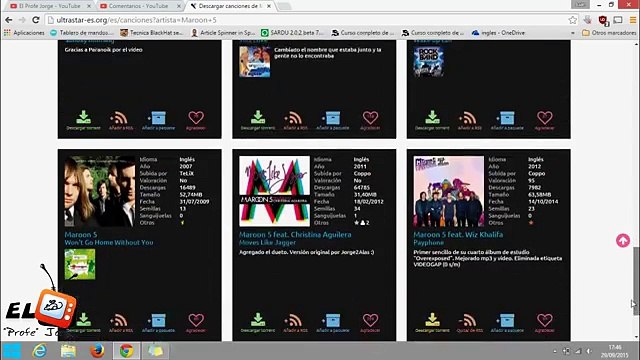Open Maroon 5 feat. Wiz Khalifa link
Viewport: 640px width, 360px height.
(x=458, y=235)
